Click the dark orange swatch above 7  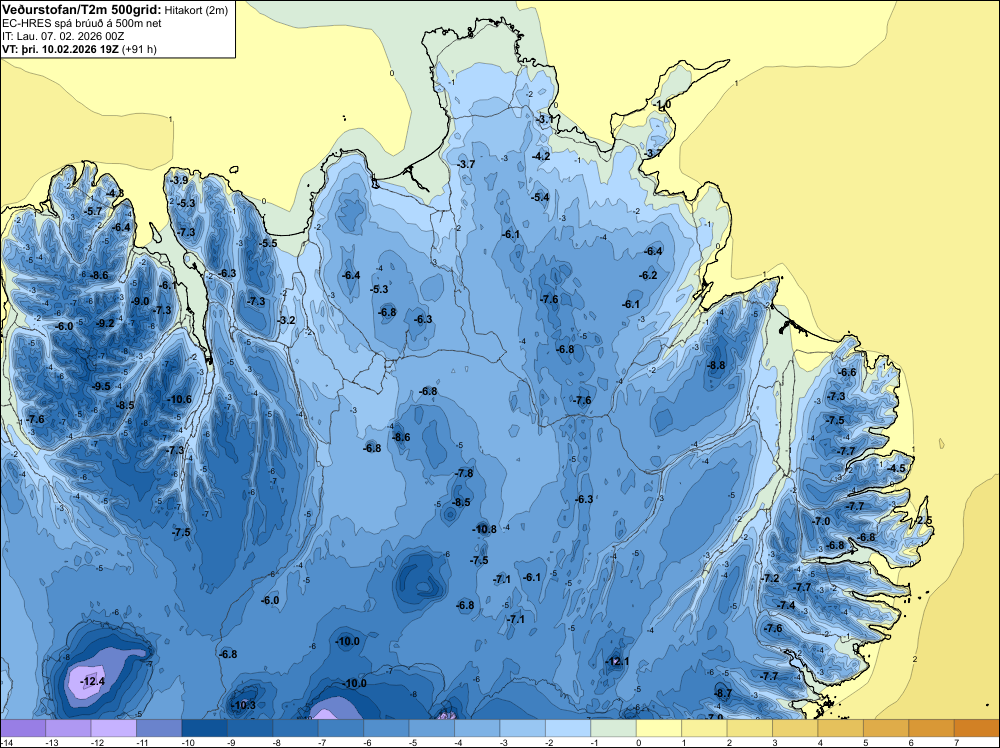coord(976,728)
